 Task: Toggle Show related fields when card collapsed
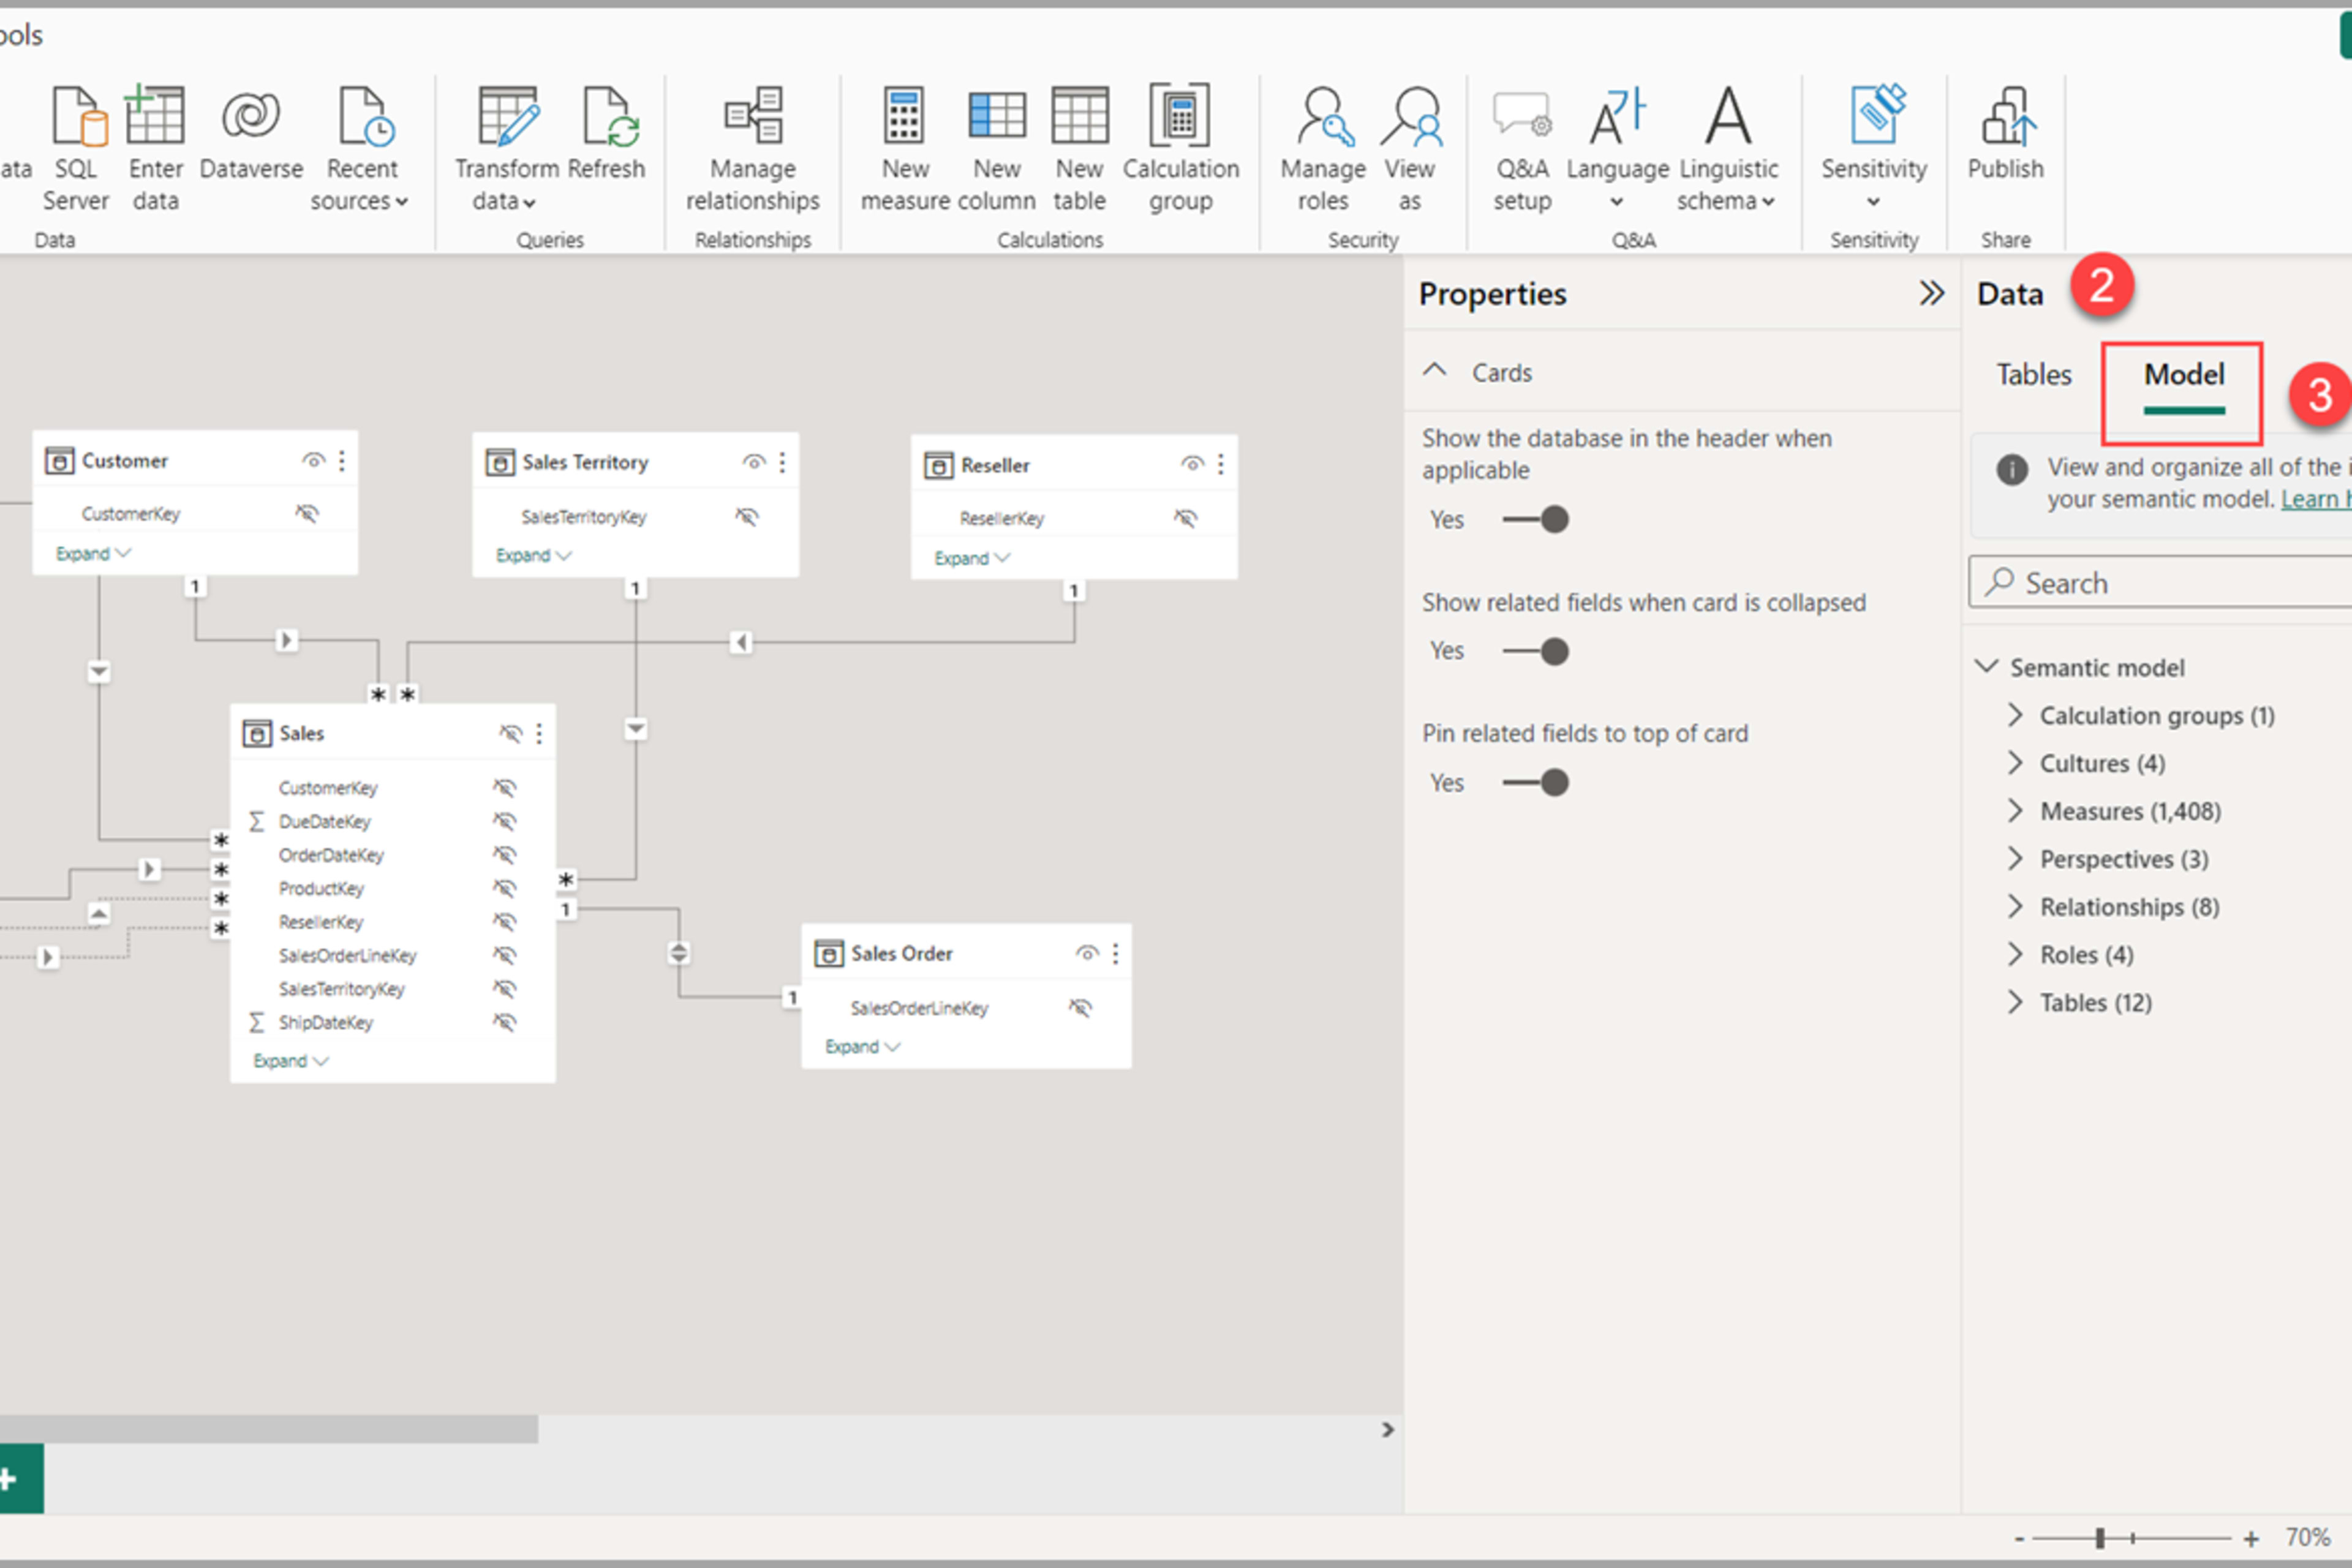[1536, 652]
